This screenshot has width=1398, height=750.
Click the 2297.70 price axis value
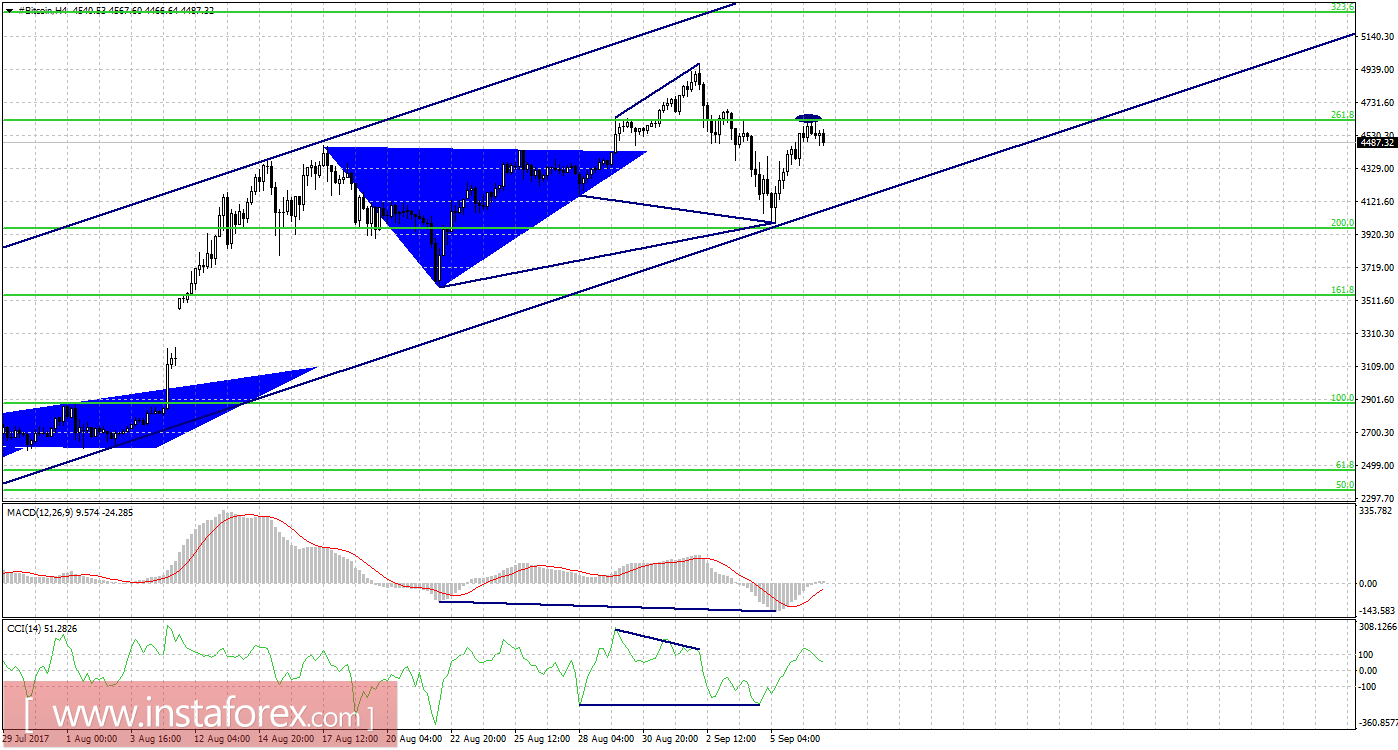click(x=1377, y=497)
